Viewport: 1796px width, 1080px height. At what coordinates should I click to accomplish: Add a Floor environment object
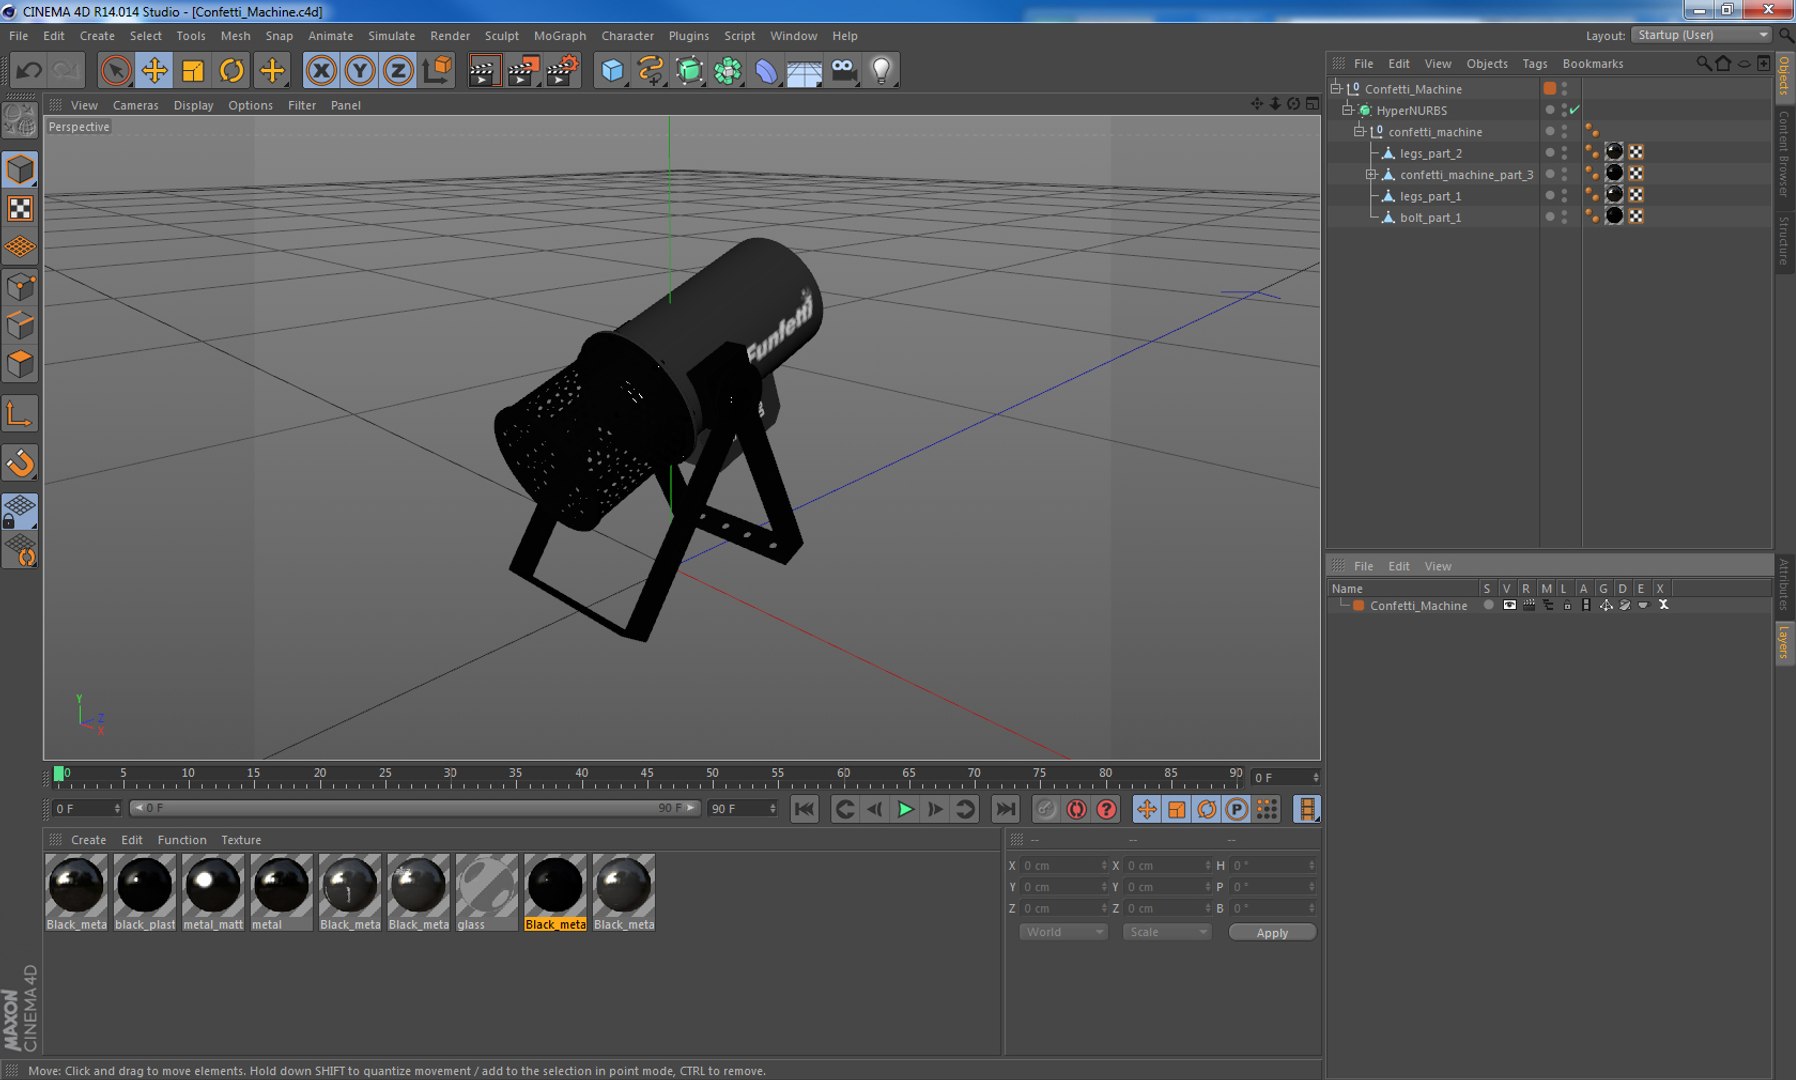(x=804, y=70)
